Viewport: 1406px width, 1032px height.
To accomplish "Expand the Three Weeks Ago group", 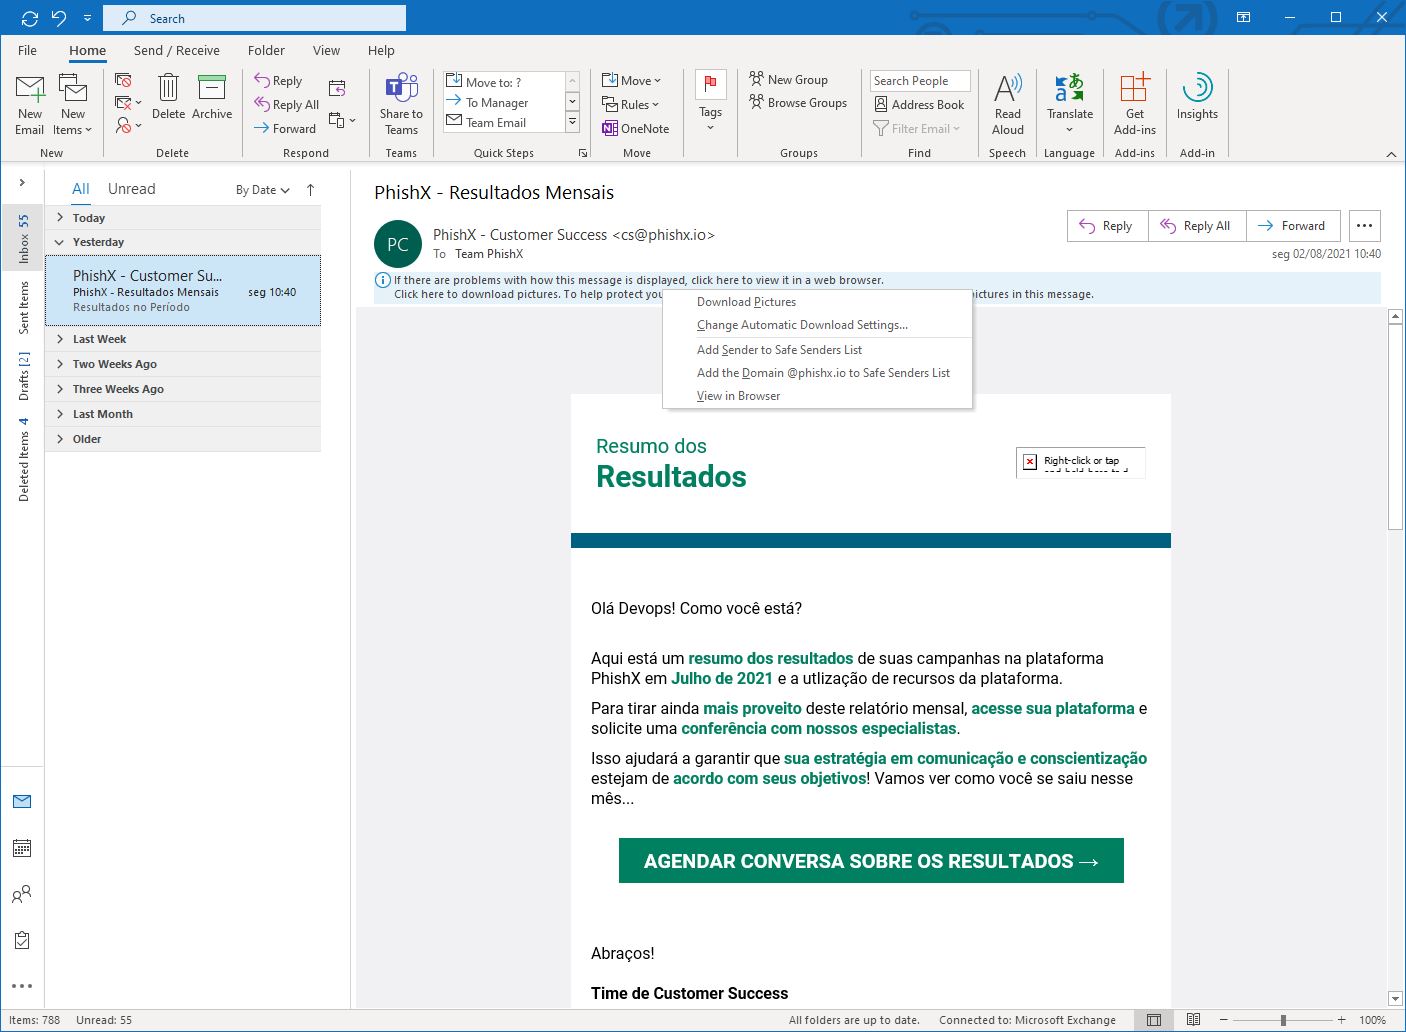I will 60,389.
